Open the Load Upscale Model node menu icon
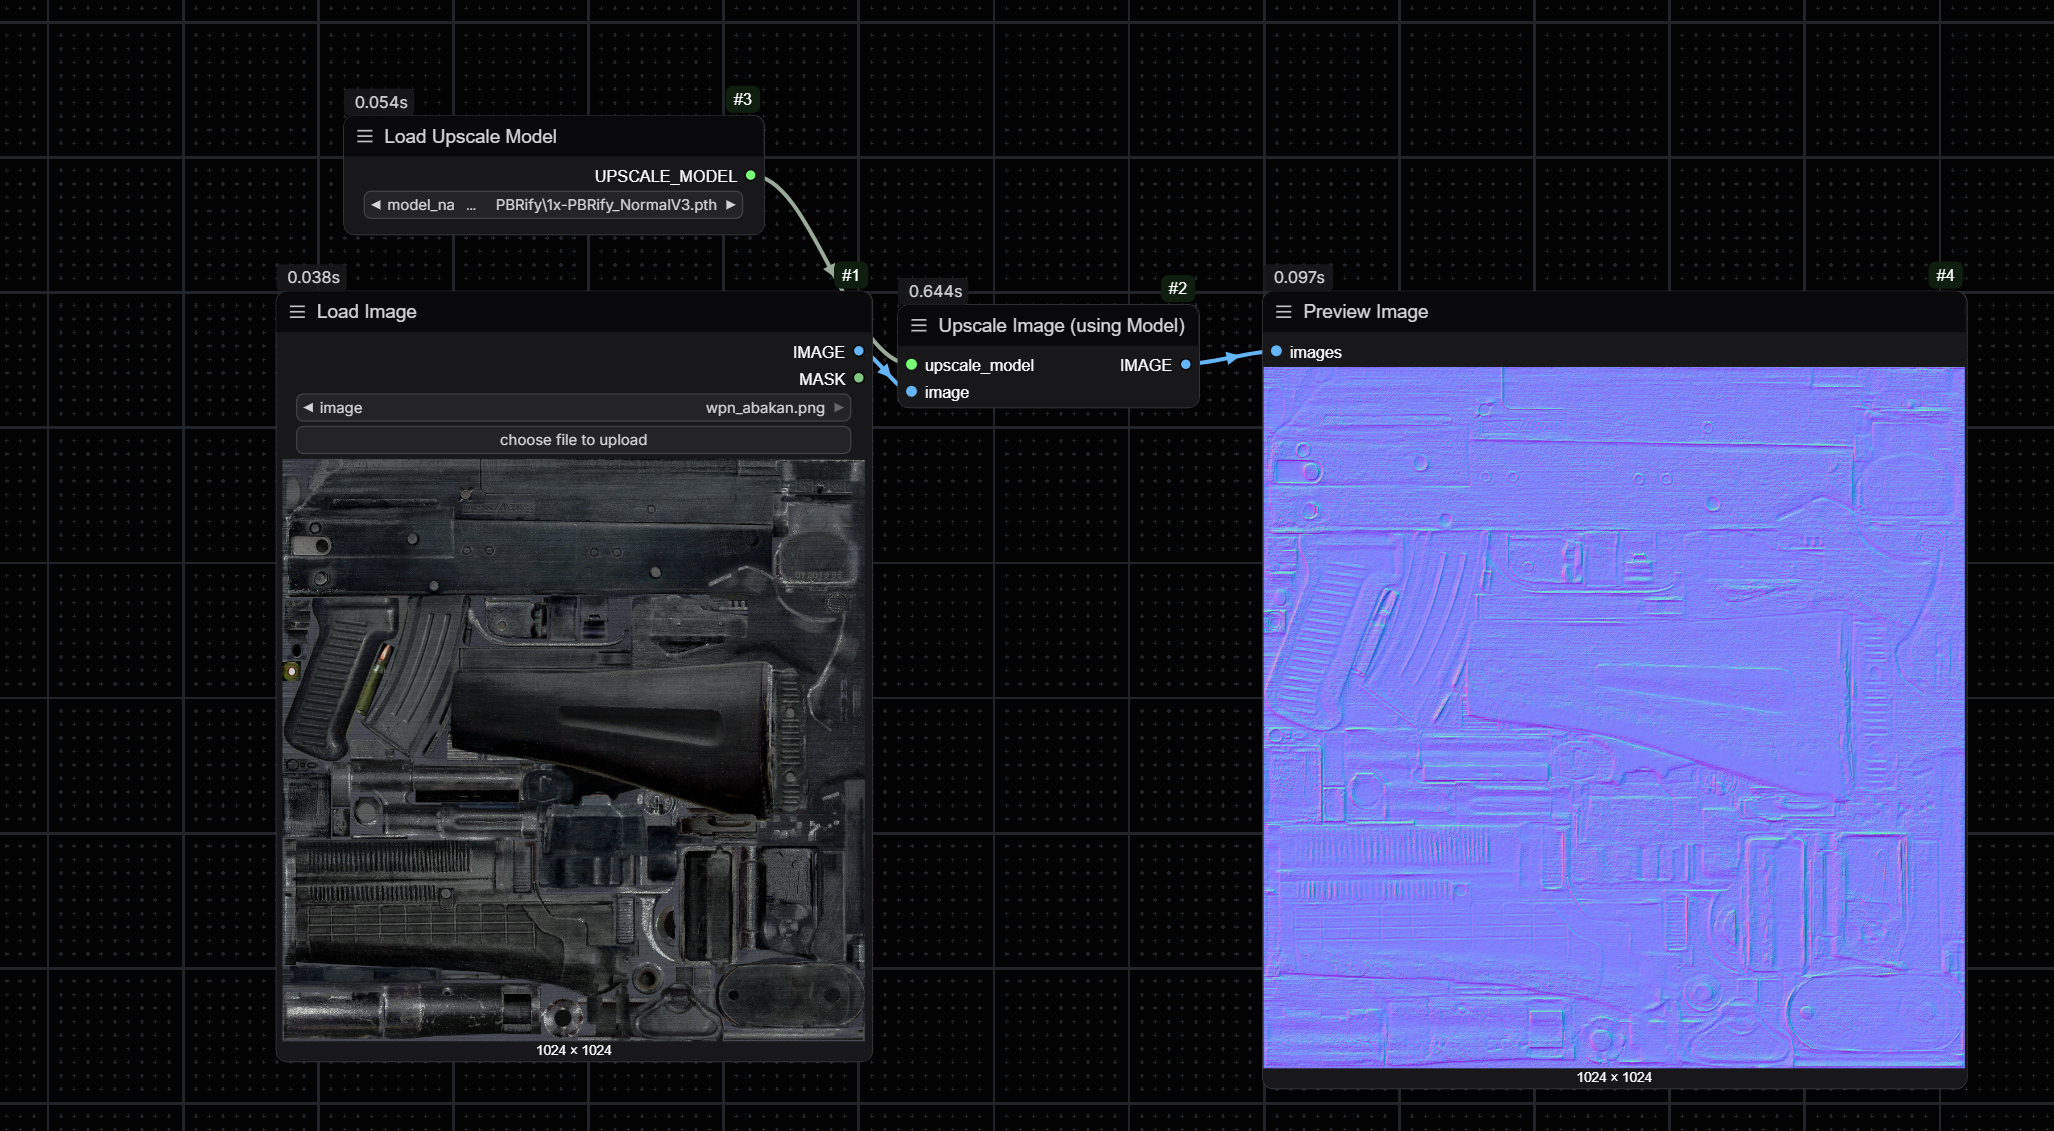 tap(365, 136)
